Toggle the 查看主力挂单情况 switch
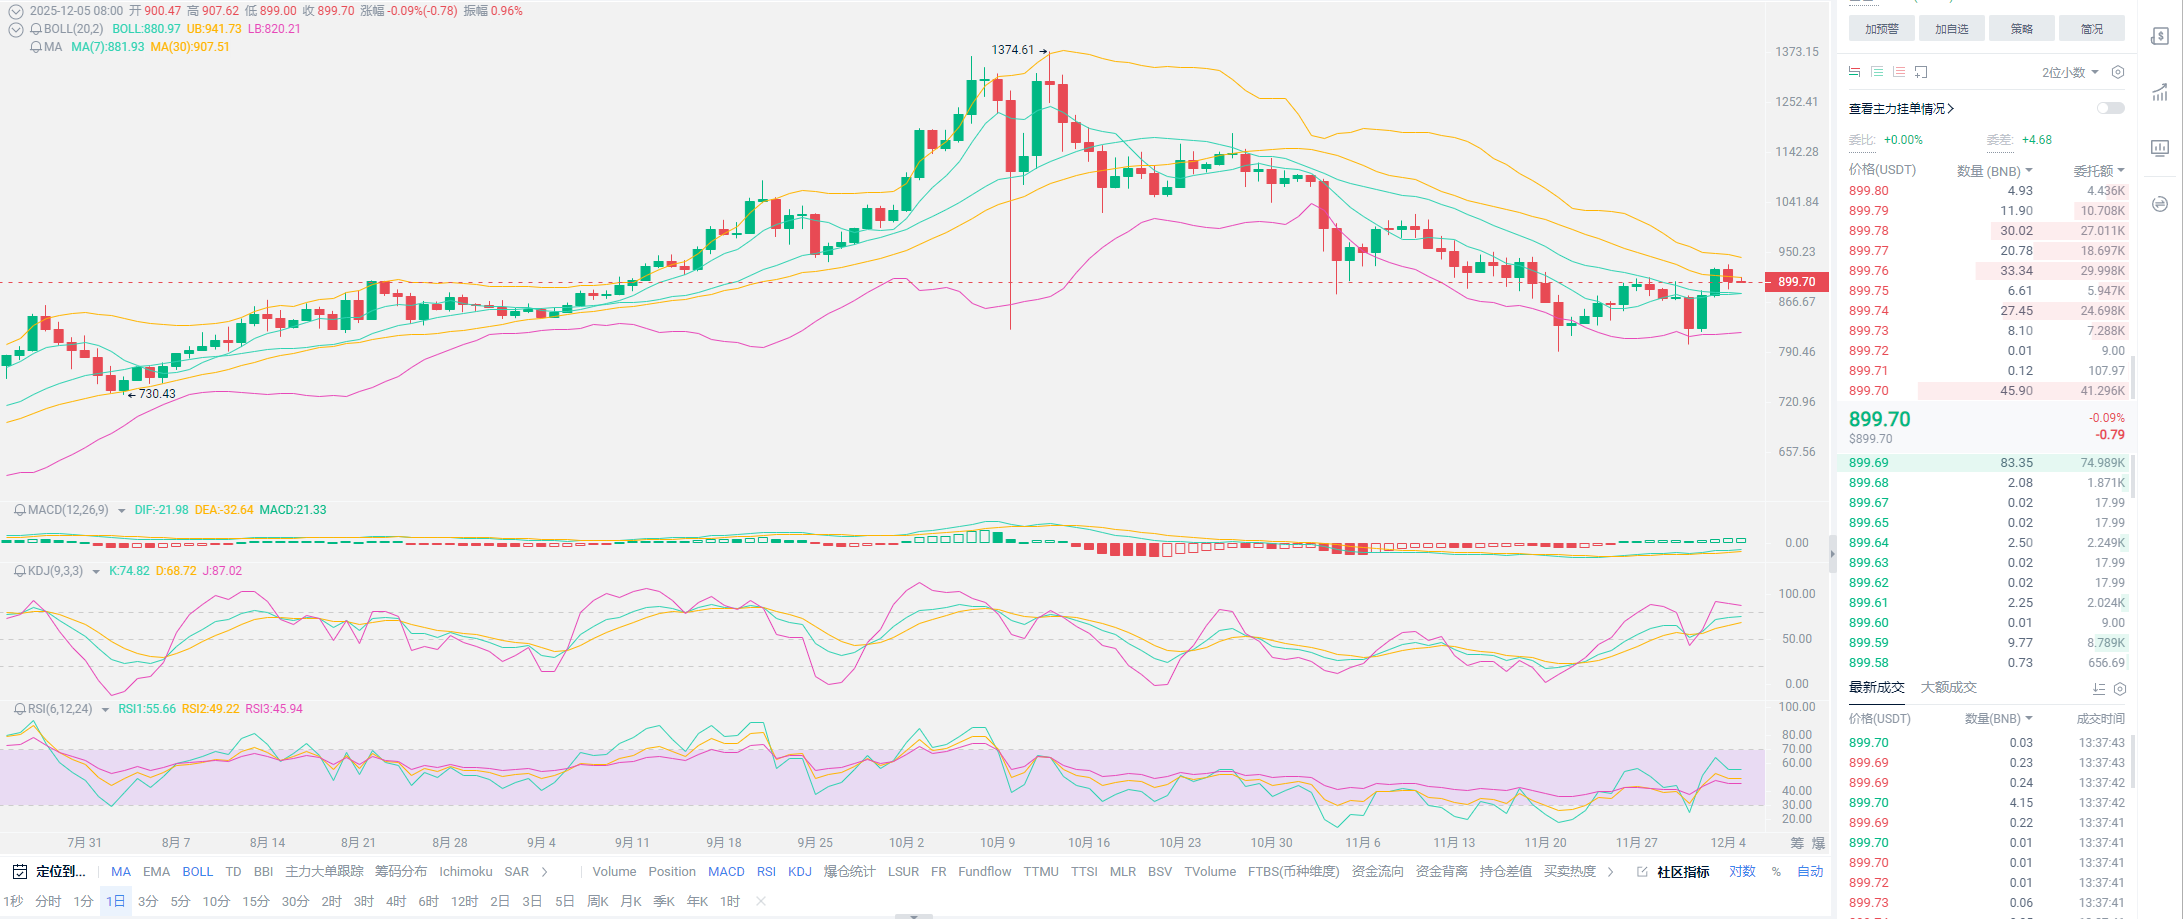 click(2110, 108)
